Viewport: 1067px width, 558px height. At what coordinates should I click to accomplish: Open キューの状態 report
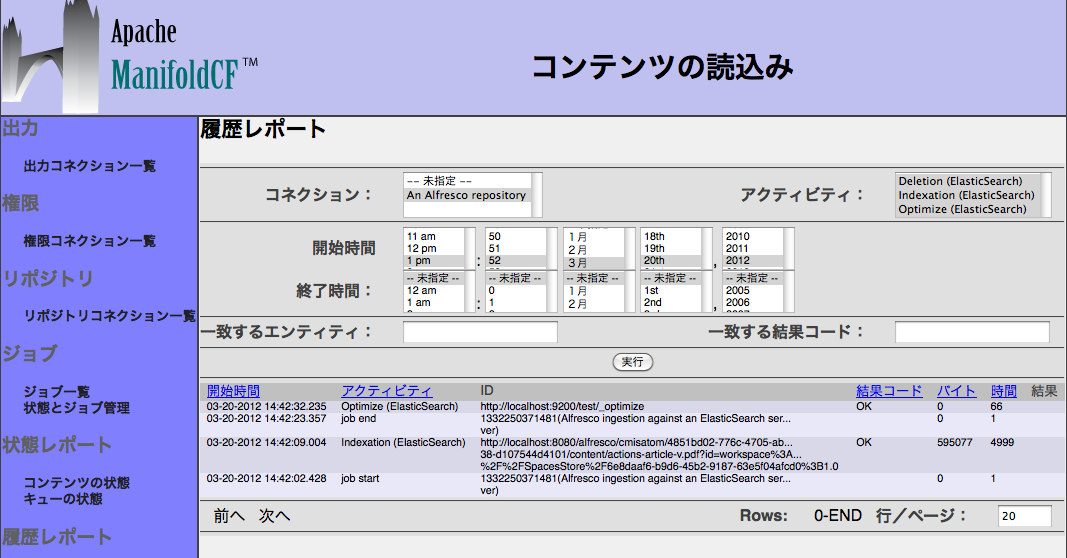(62, 499)
